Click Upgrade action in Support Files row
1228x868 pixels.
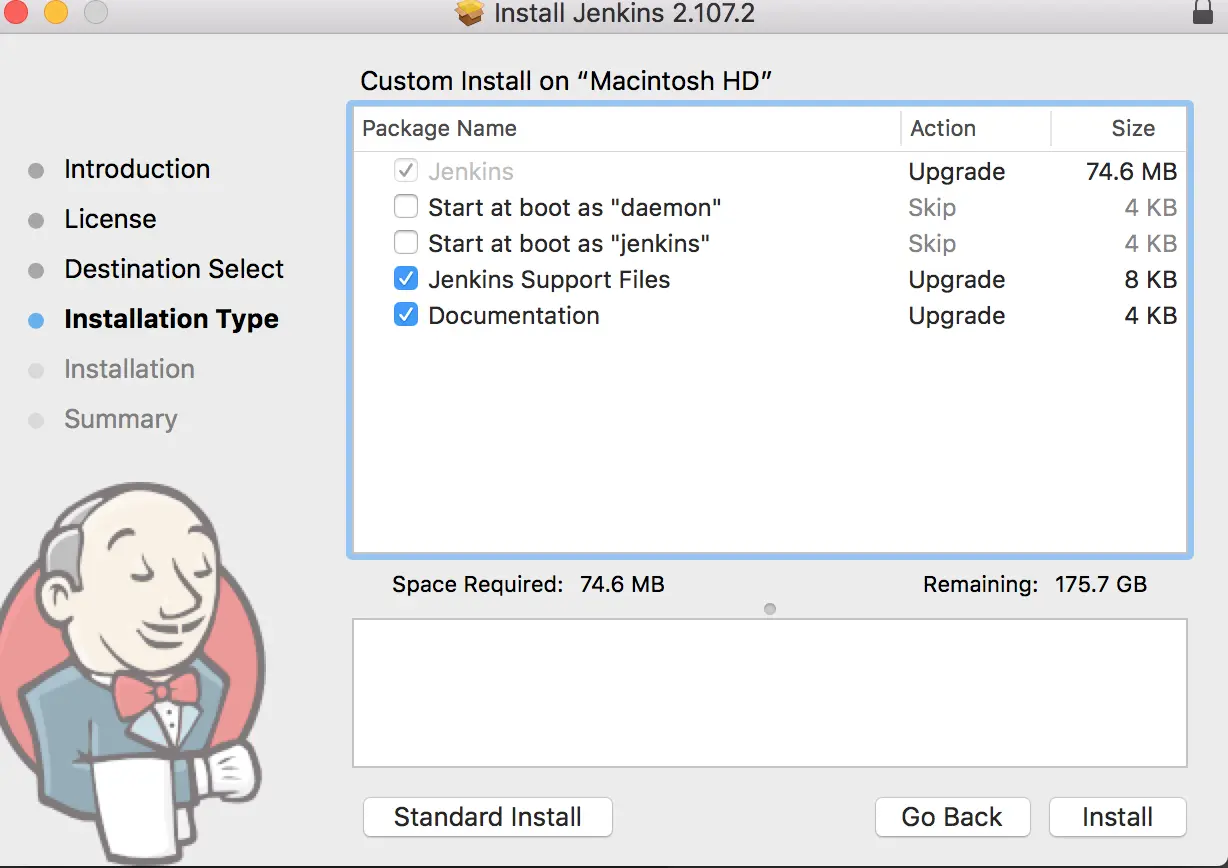(957, 280)
